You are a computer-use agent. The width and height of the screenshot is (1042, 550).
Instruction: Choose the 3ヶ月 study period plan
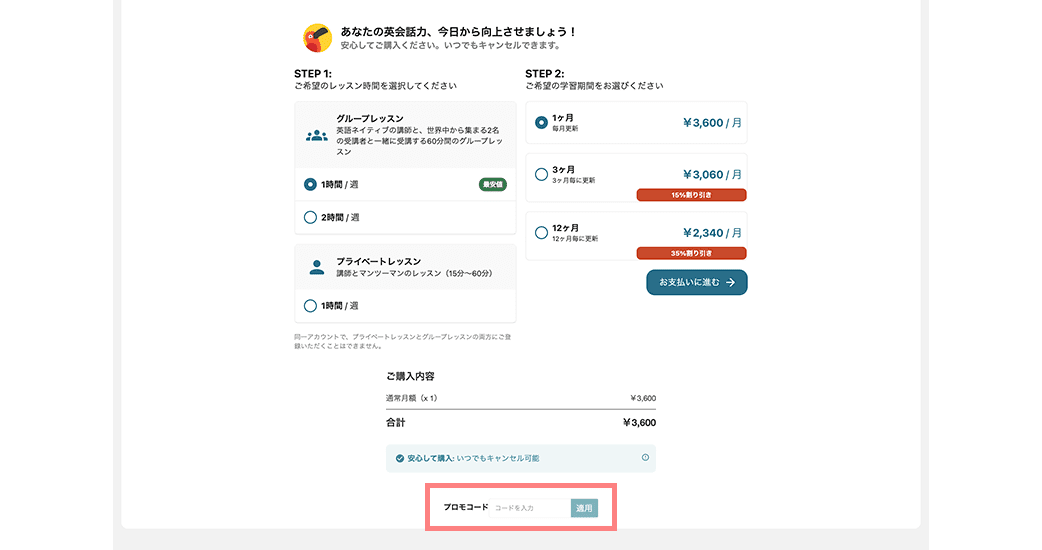click(x=541, y=175)
